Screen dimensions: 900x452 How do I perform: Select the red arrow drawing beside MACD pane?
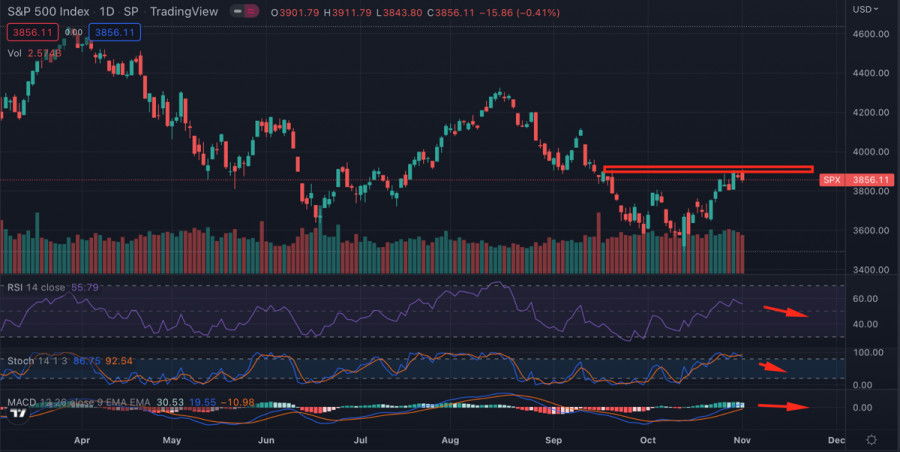pos(782,406)
